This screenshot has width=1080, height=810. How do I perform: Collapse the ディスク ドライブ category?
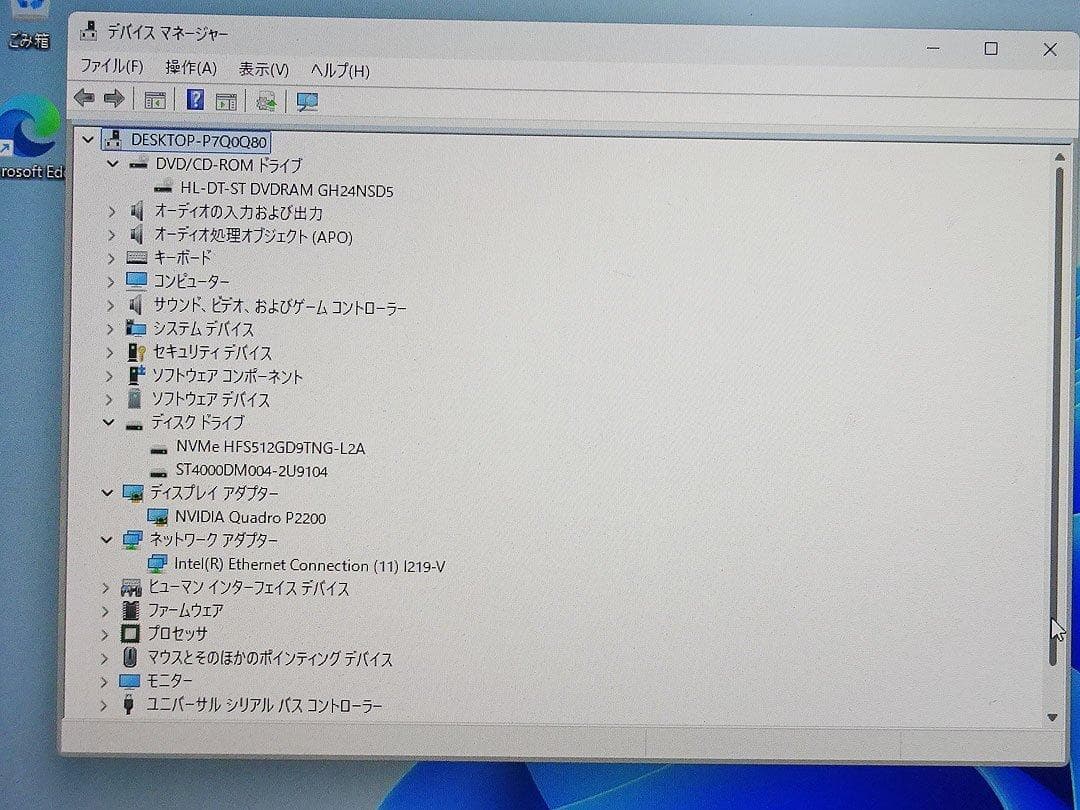[110, 422]
